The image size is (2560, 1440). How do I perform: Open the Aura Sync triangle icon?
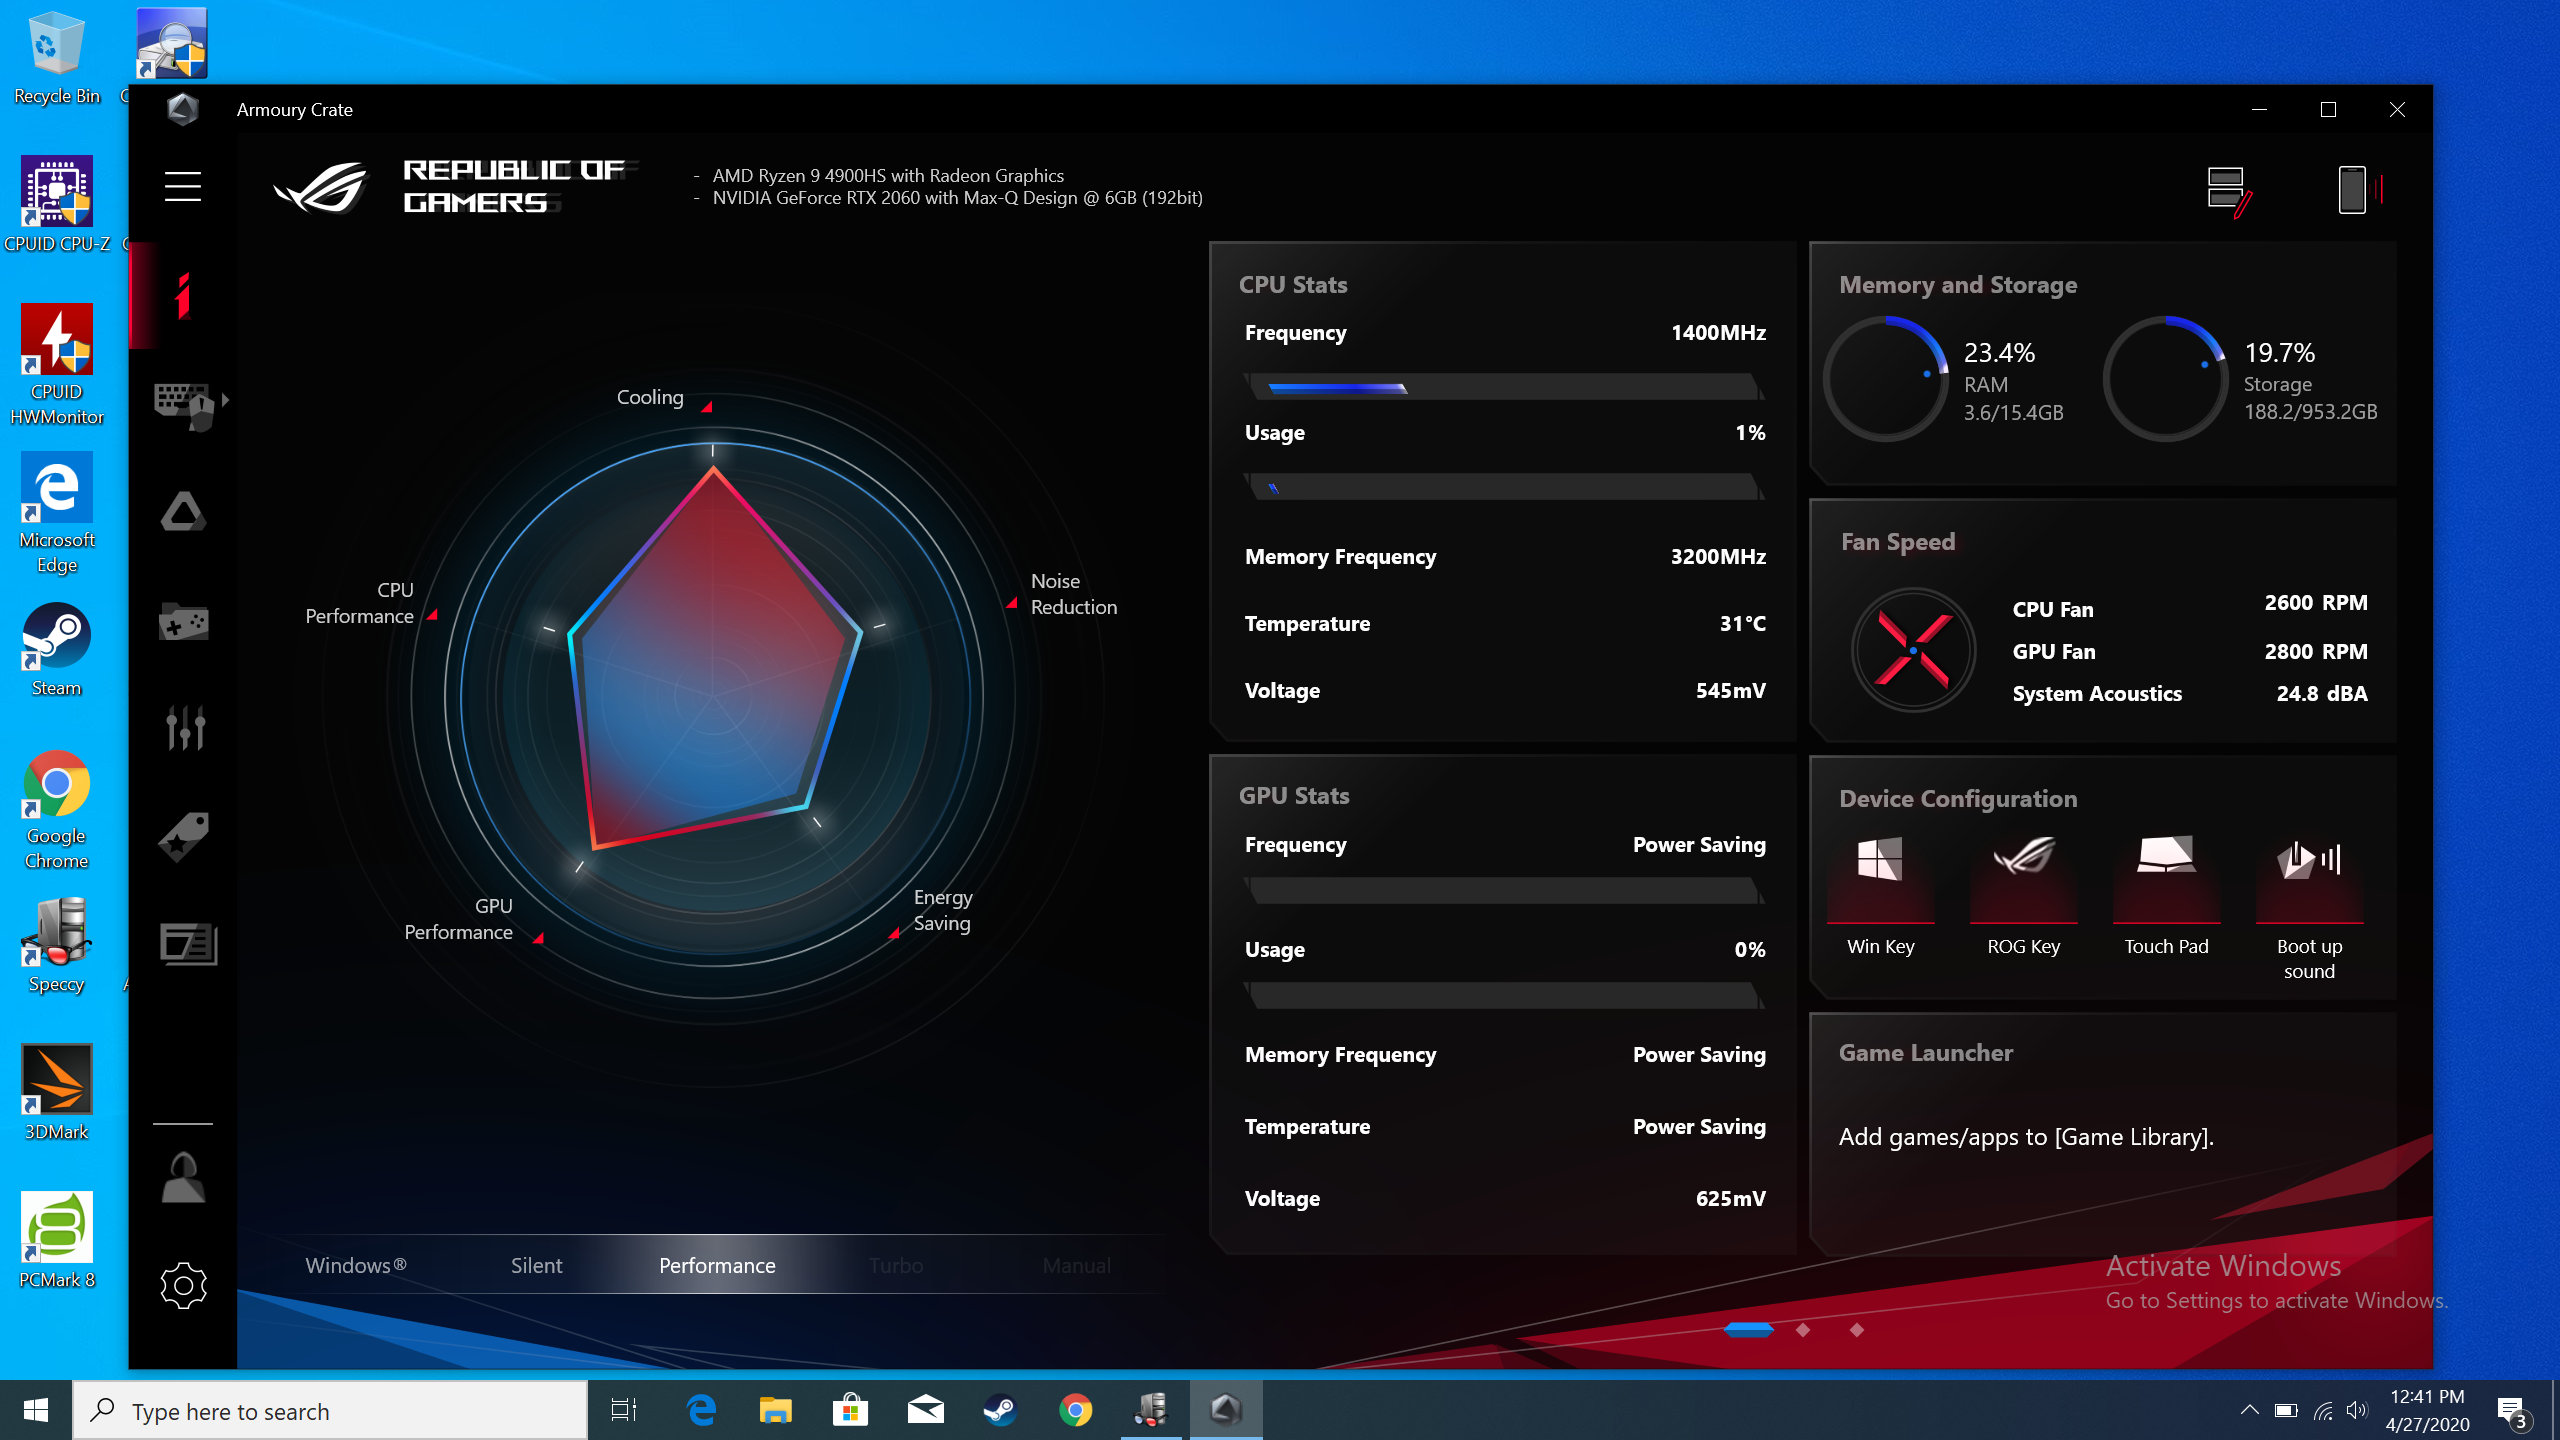[x=184, y=512]
